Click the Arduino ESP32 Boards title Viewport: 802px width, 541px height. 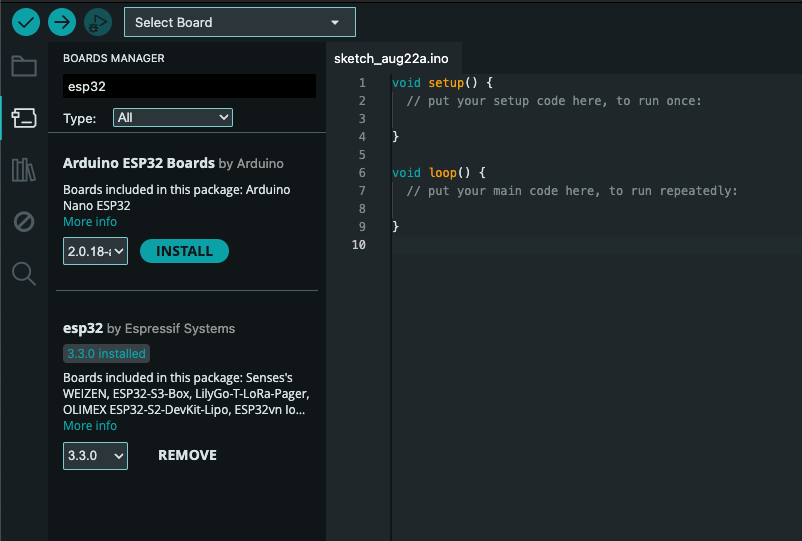[139, 163]
